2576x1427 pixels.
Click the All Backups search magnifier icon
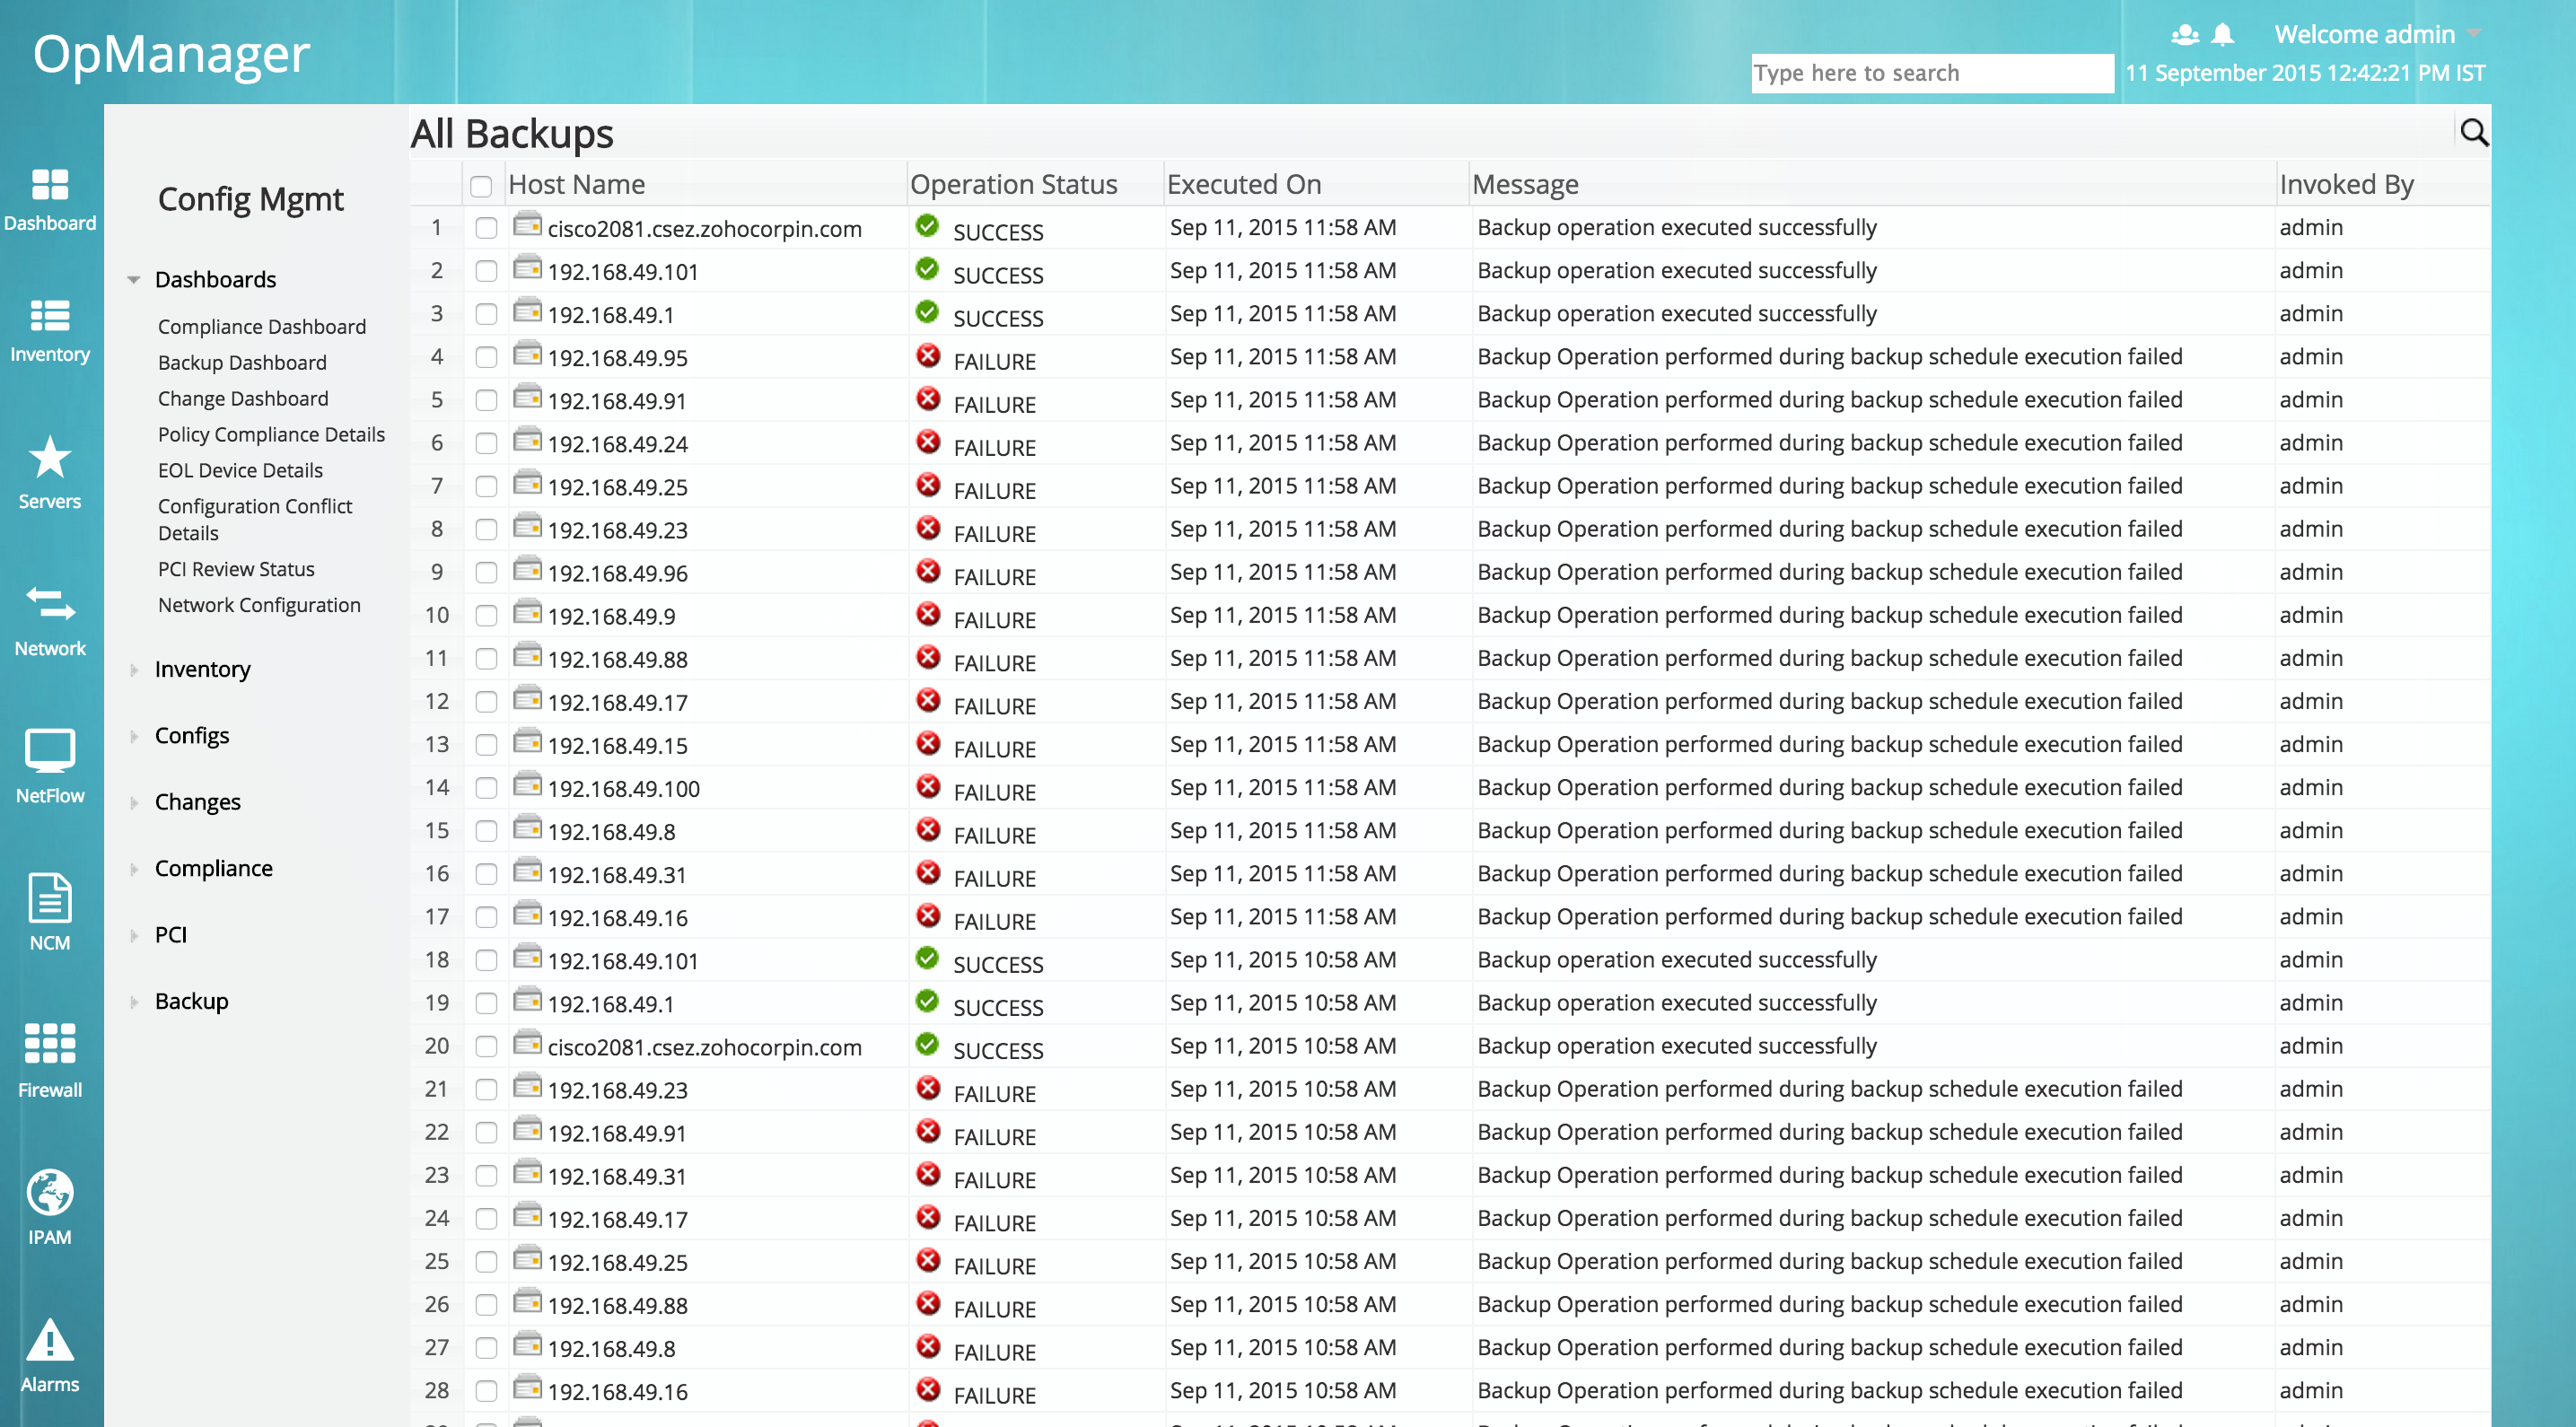(2473, 132)
